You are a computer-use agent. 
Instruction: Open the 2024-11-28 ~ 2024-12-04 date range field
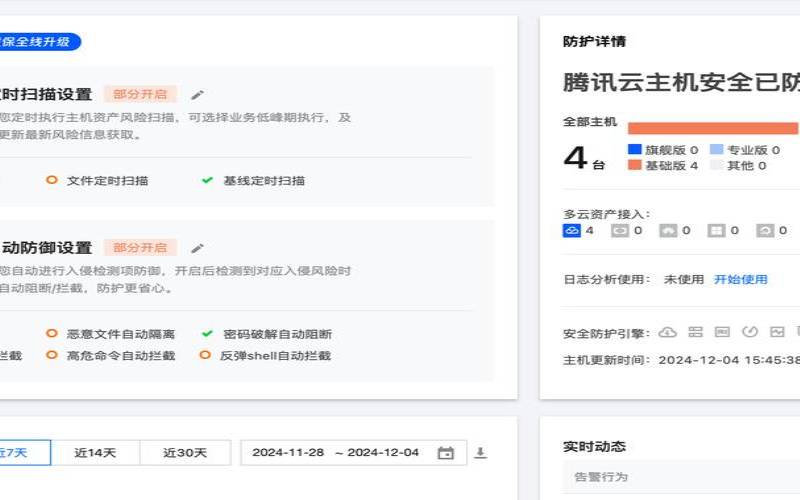tap(354, 453)
